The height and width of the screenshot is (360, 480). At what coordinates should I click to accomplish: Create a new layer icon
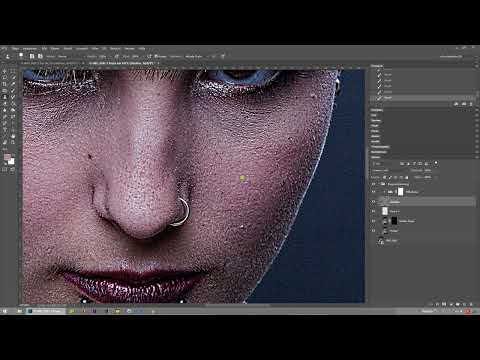(464, 304)
